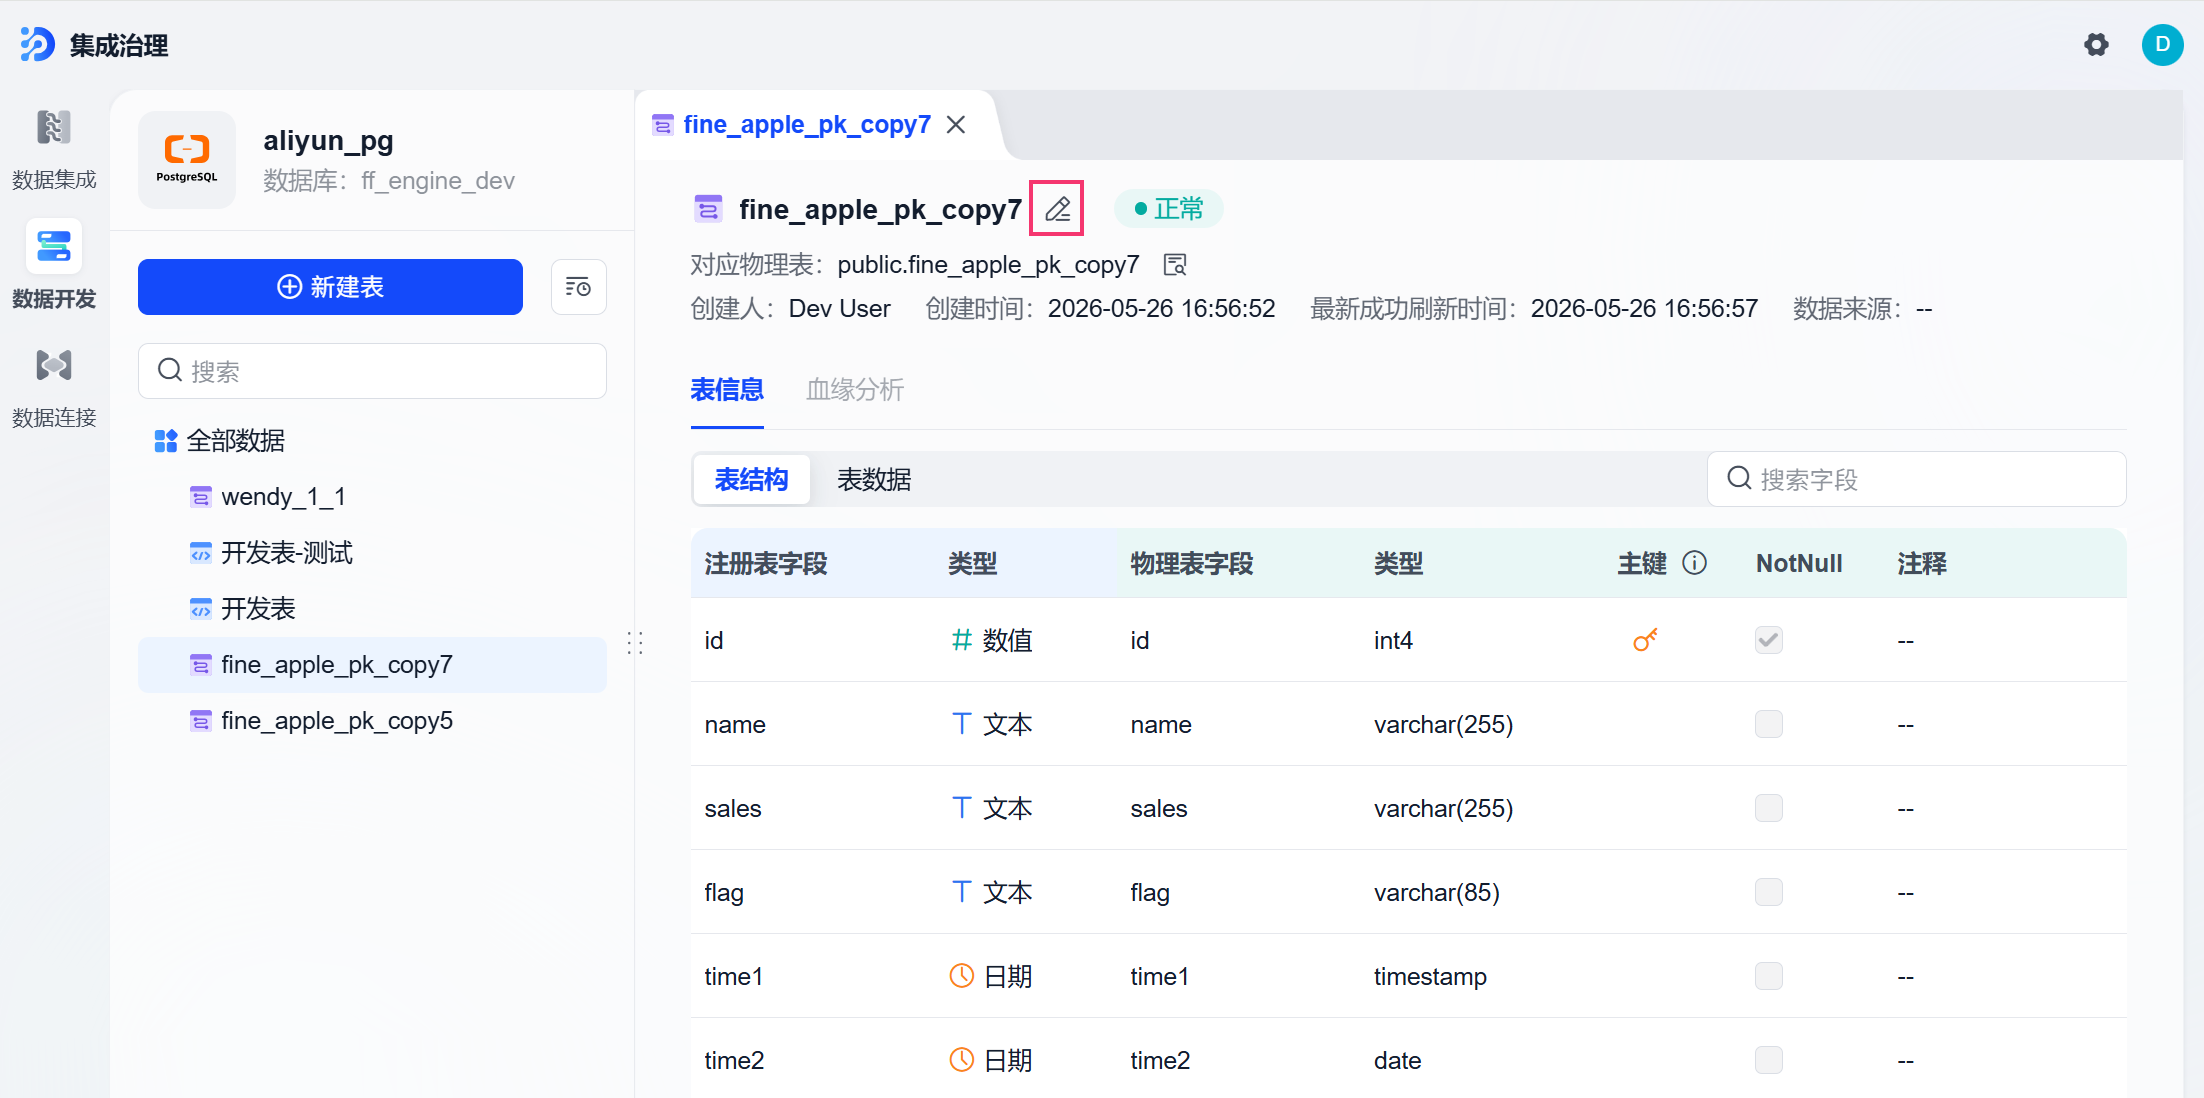Click the search icon in 搜索字段 box
The image size is (2204, 1098).
tap(1739, 479)
